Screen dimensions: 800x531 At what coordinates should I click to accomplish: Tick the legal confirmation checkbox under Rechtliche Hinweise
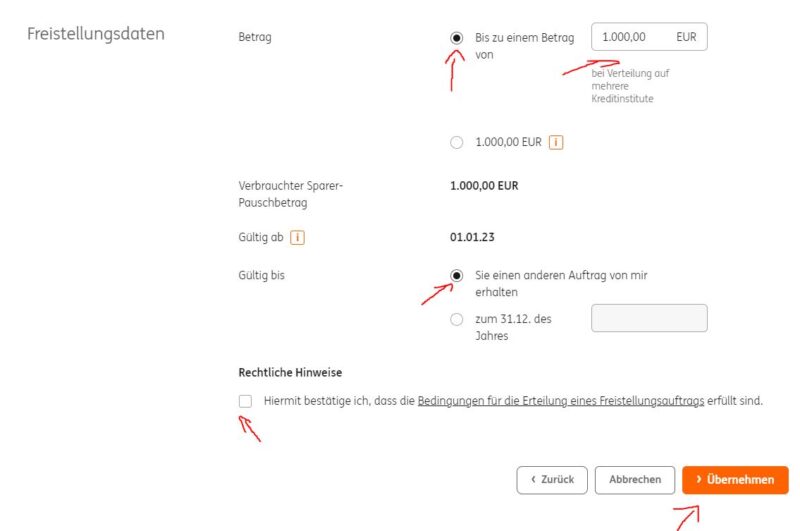[x=246, y=401]
